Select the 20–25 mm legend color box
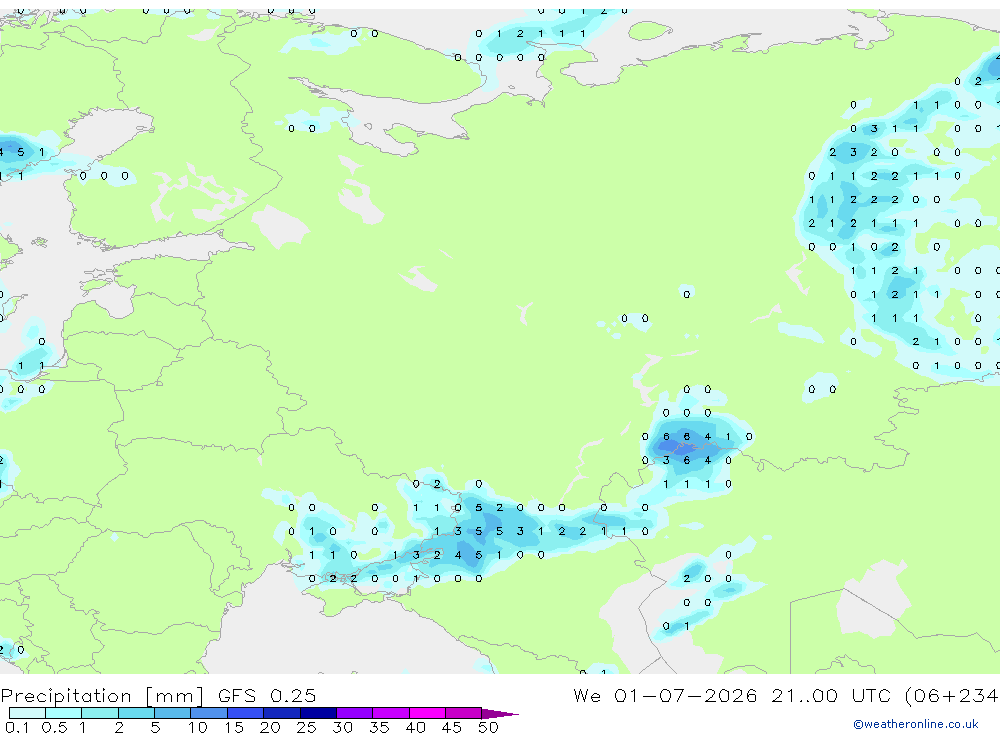1000x733 pixels. [x=282, y=713]
